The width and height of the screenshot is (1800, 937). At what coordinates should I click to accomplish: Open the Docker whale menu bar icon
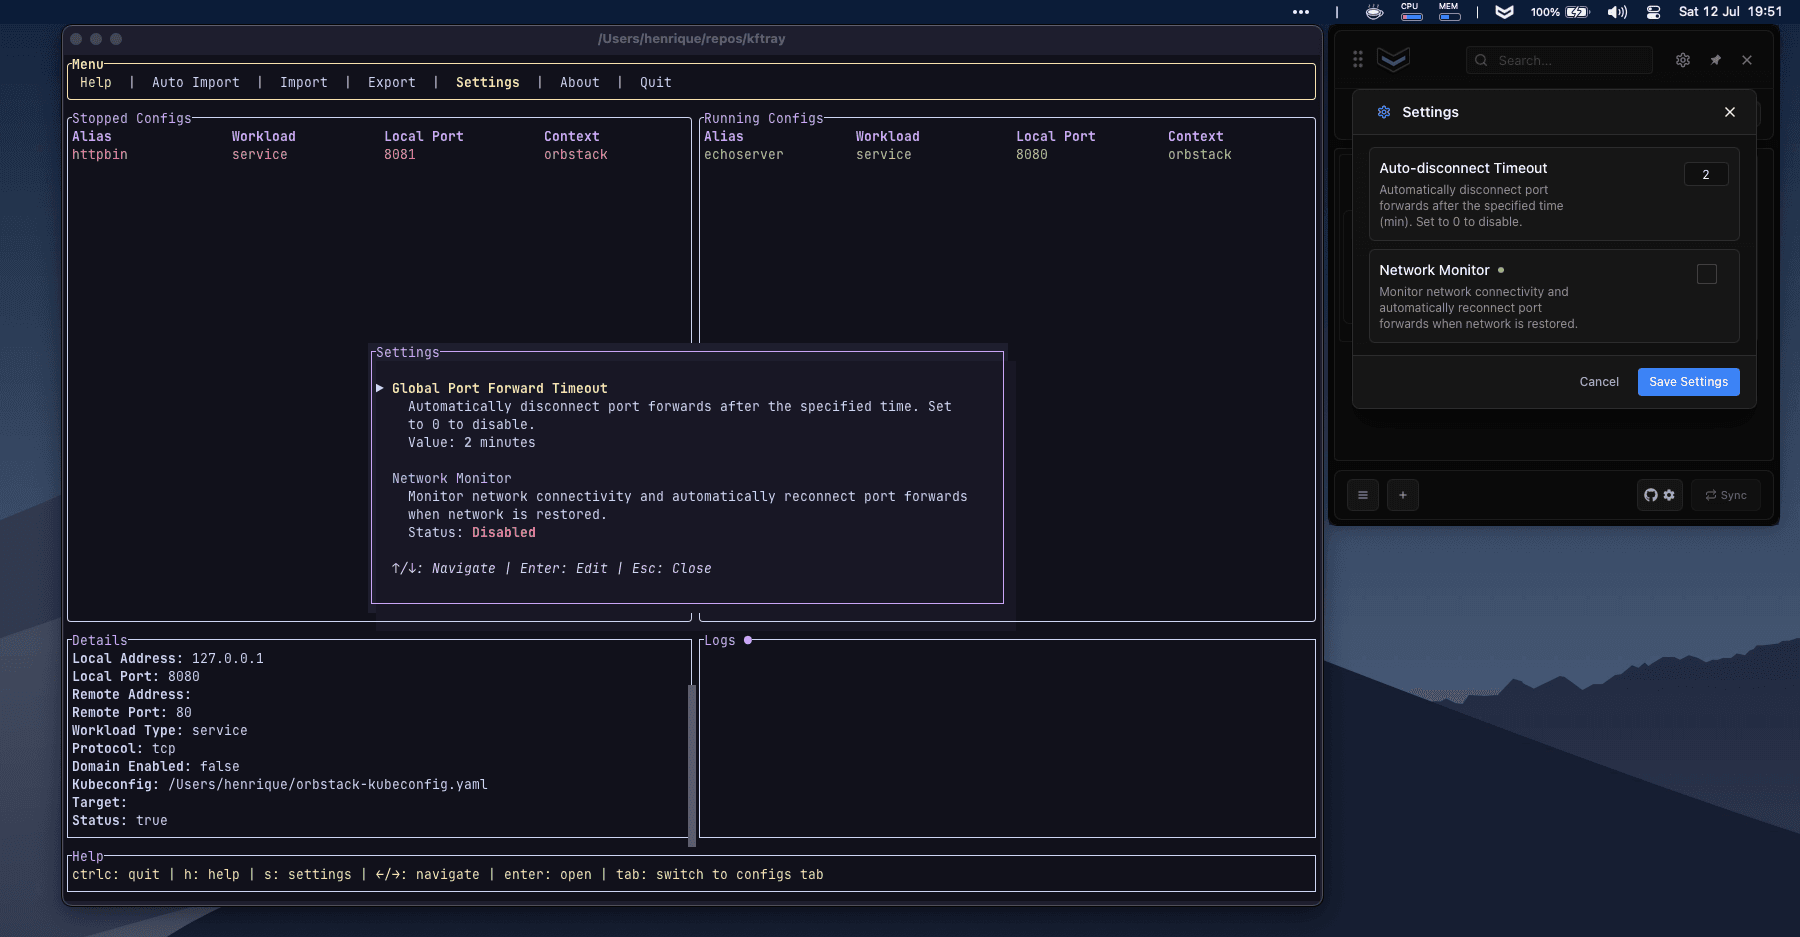pyautogui.click(x=1373, y=12)
